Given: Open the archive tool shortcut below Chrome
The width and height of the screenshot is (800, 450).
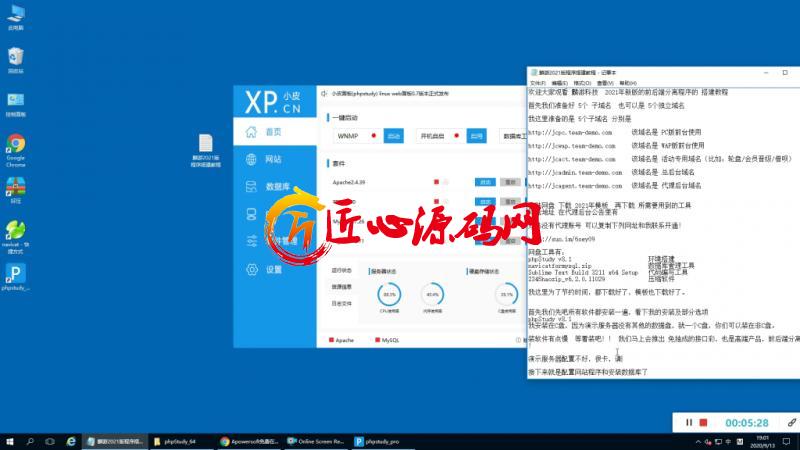Looking at the screenshot, I should (x=15, y=190).
